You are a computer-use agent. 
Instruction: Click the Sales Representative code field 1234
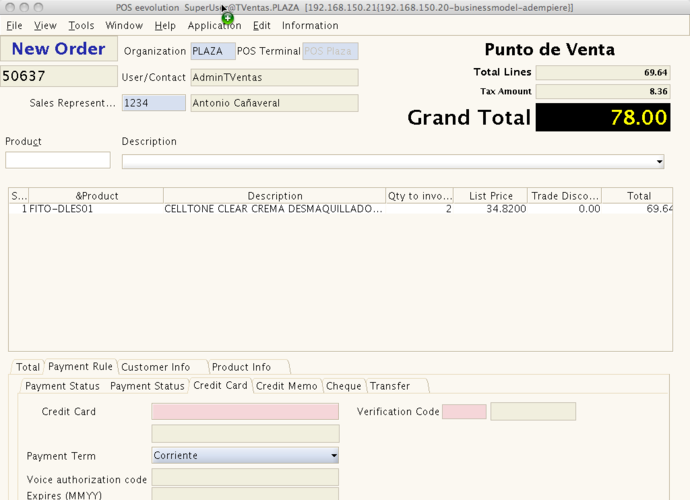154,103
